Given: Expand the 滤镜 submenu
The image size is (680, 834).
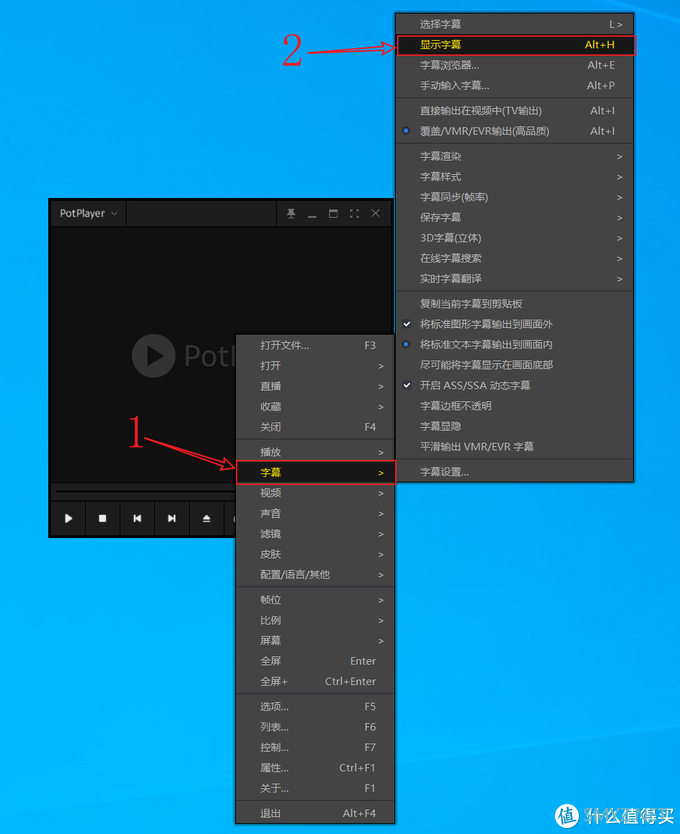Looking at the screenshot, I should (315, 534).
